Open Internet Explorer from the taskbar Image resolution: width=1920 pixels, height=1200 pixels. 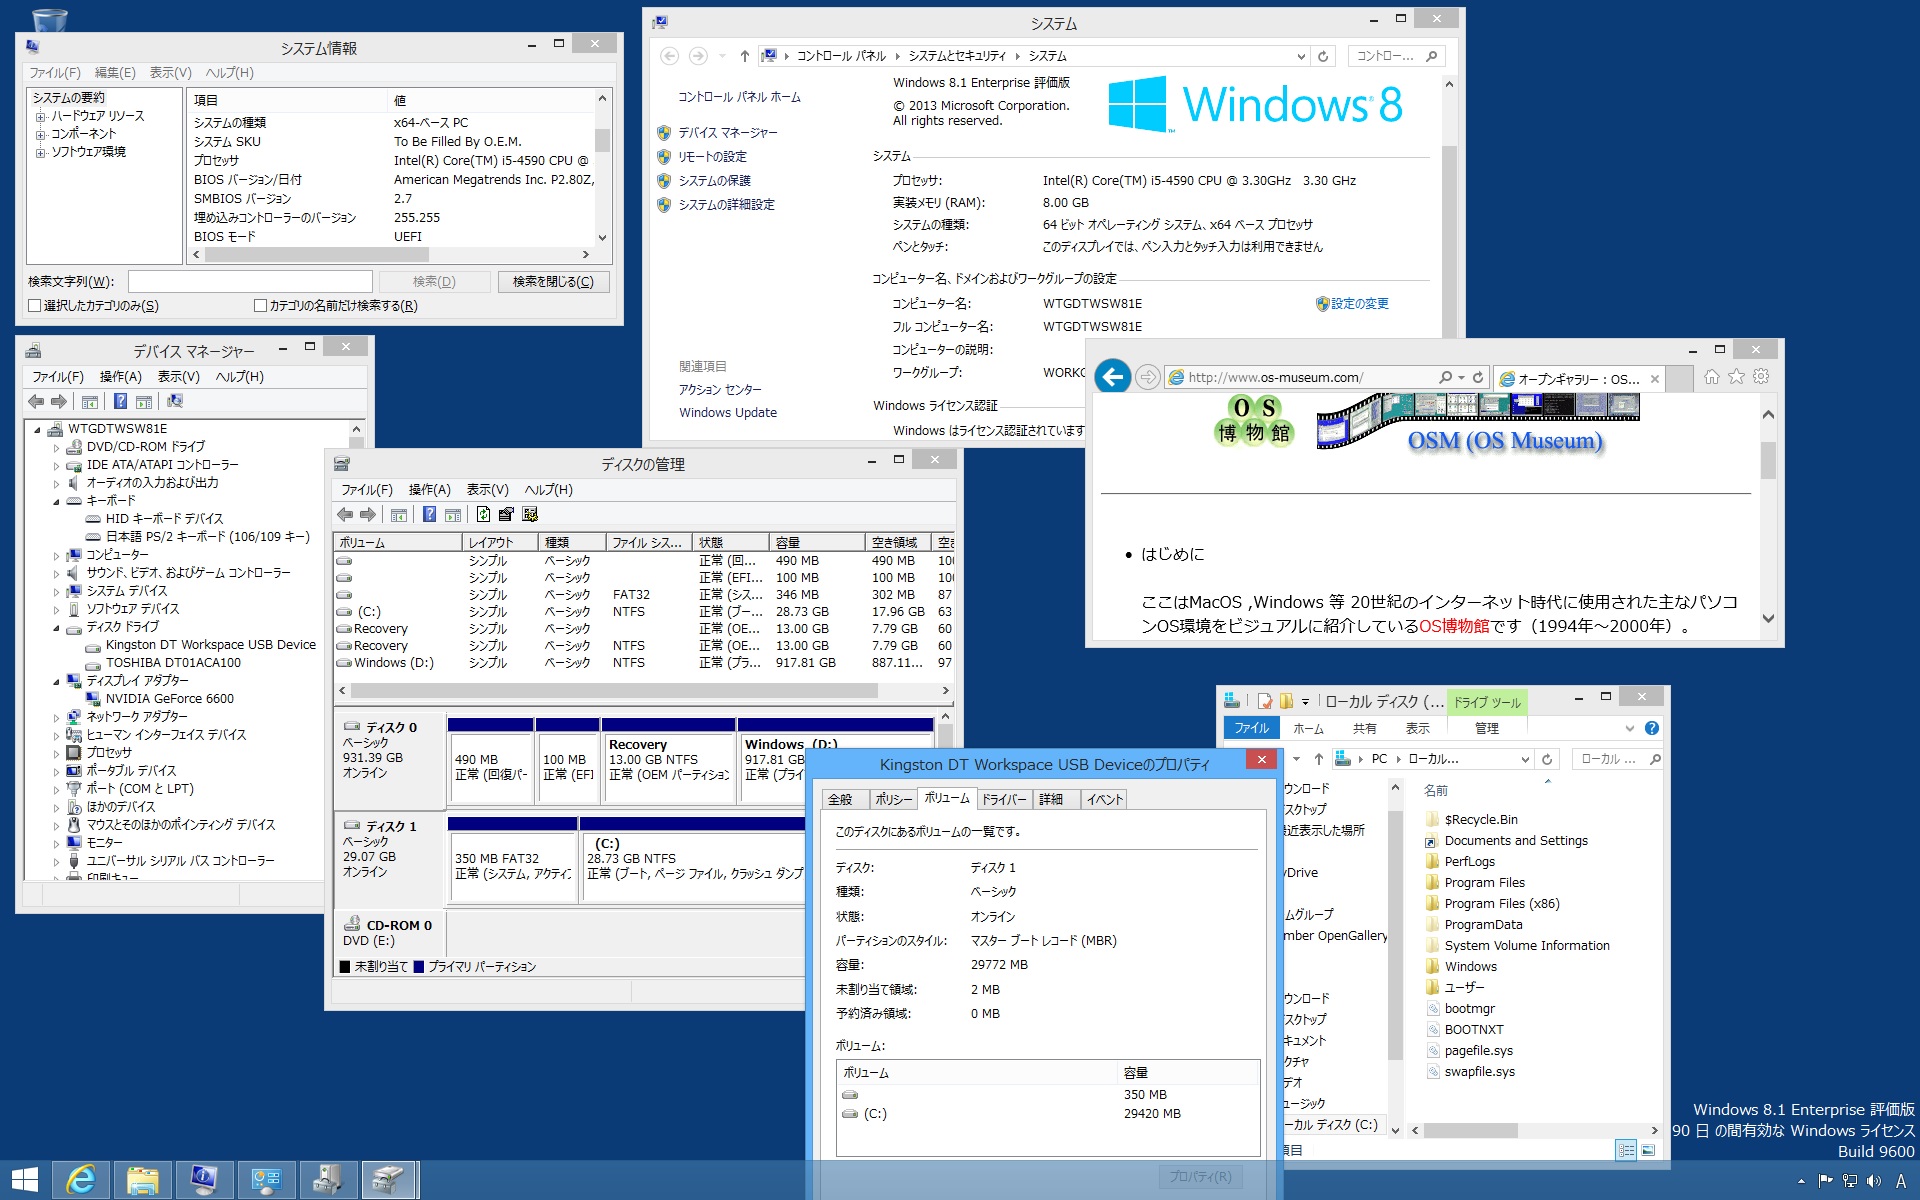tap(81, 1180)
